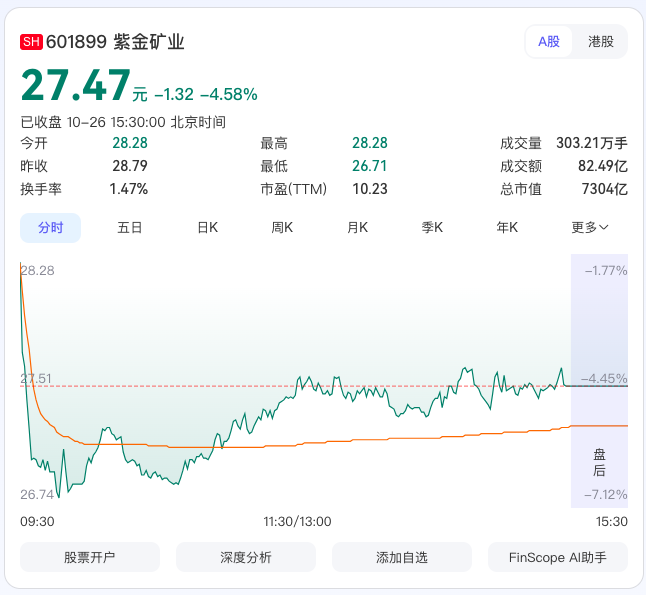Show the 年K chart tab

tap(507, 228)
